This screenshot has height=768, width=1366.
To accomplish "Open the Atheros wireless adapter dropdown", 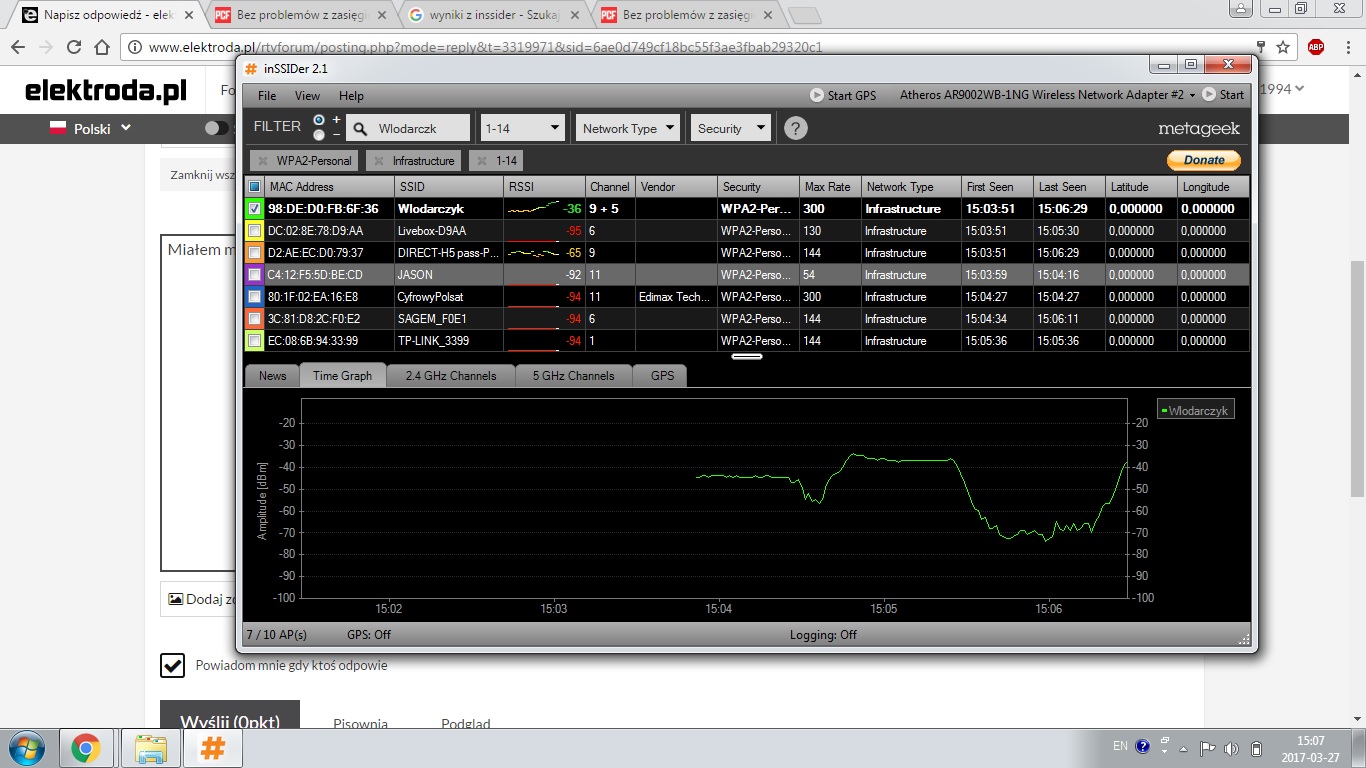I will (1048, 95).
